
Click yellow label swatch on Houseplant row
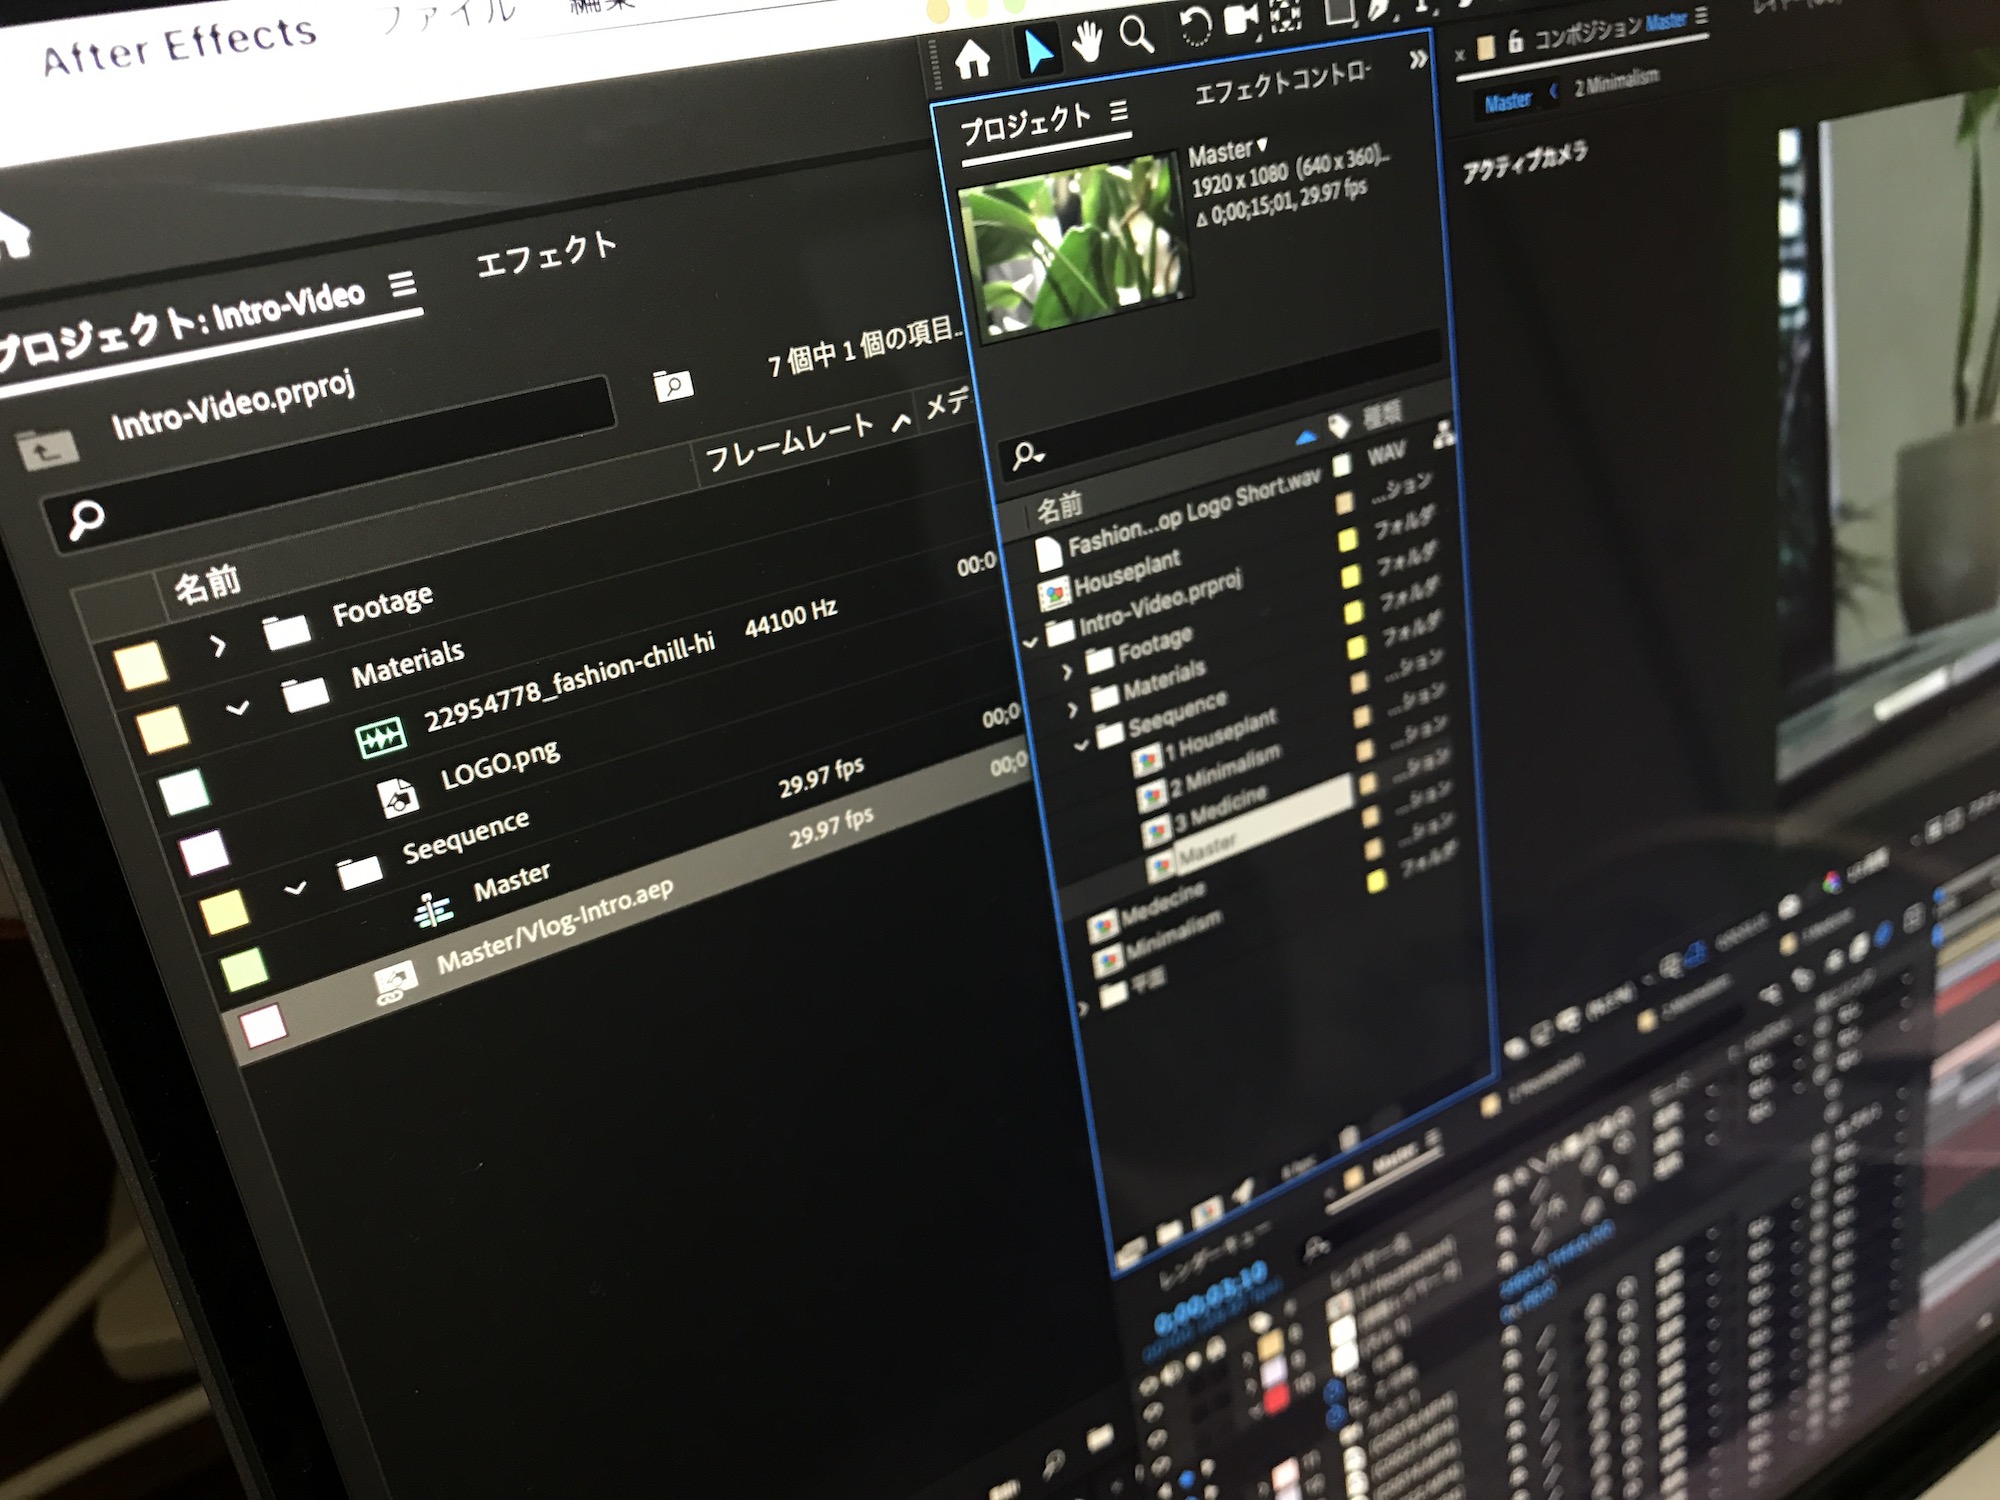[x=1347, y=540]
